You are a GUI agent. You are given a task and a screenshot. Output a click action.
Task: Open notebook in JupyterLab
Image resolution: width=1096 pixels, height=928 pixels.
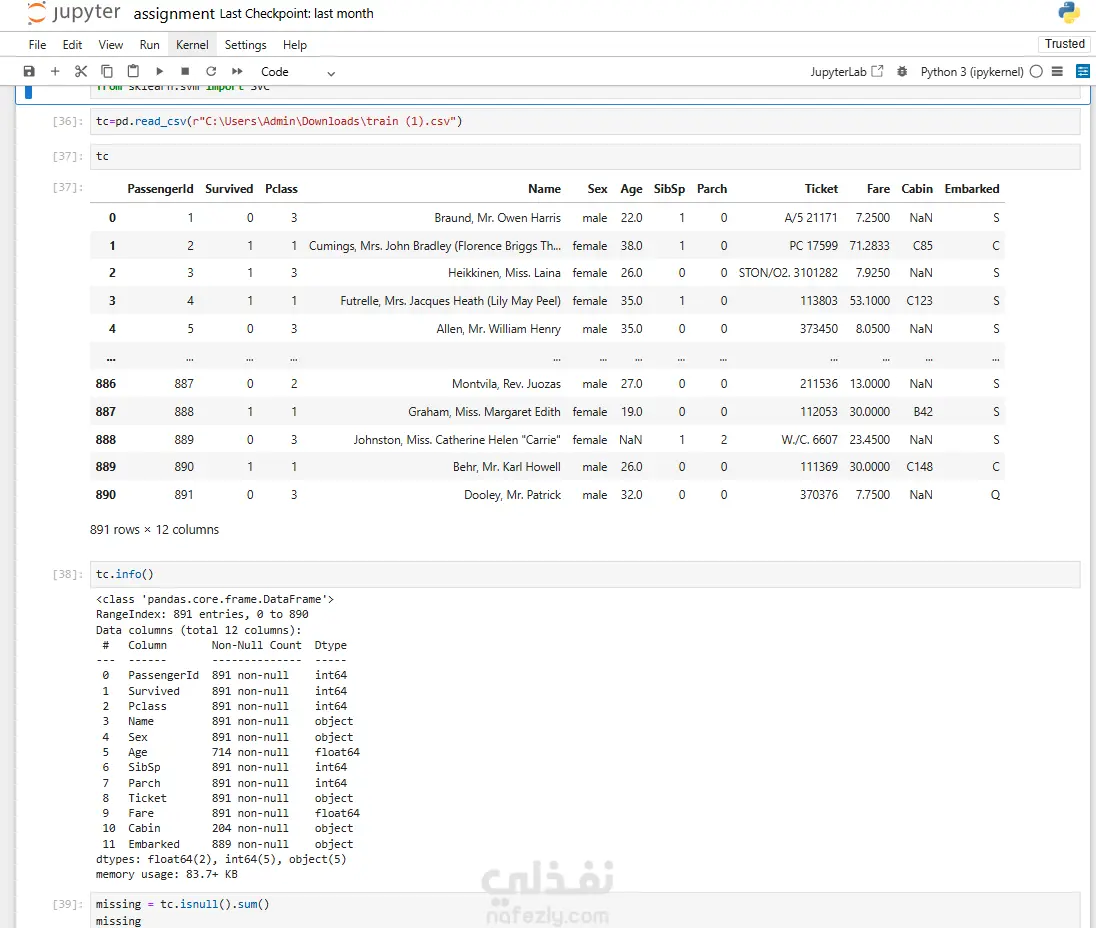pos(847,71)
